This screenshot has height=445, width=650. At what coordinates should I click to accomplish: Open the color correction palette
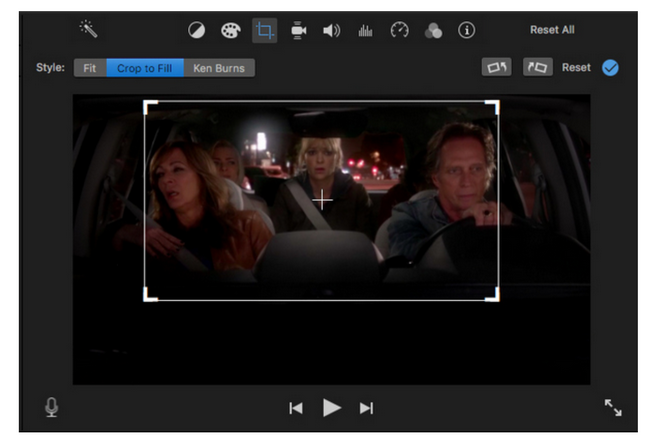(x=230, y=31)
